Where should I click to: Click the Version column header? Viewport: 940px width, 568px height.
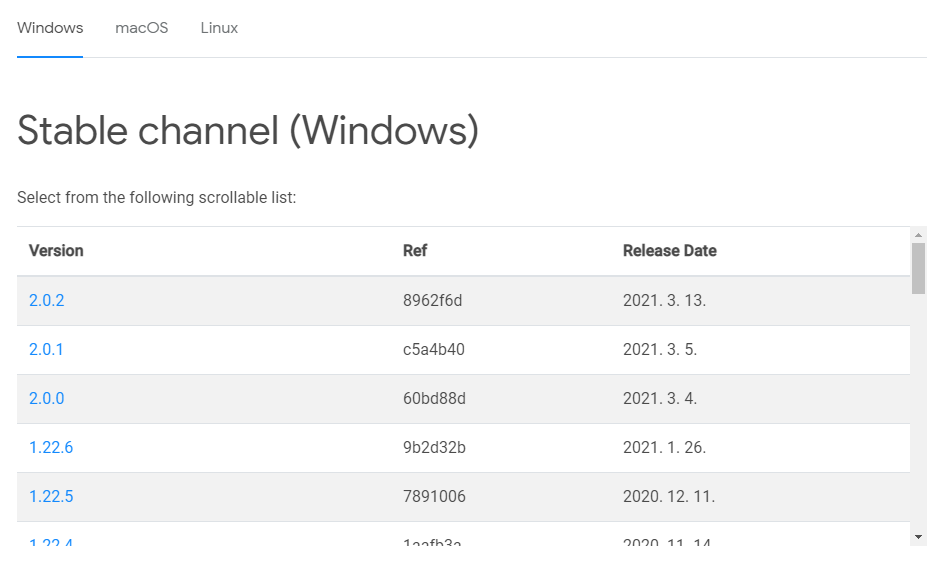(x=56, y=251)
